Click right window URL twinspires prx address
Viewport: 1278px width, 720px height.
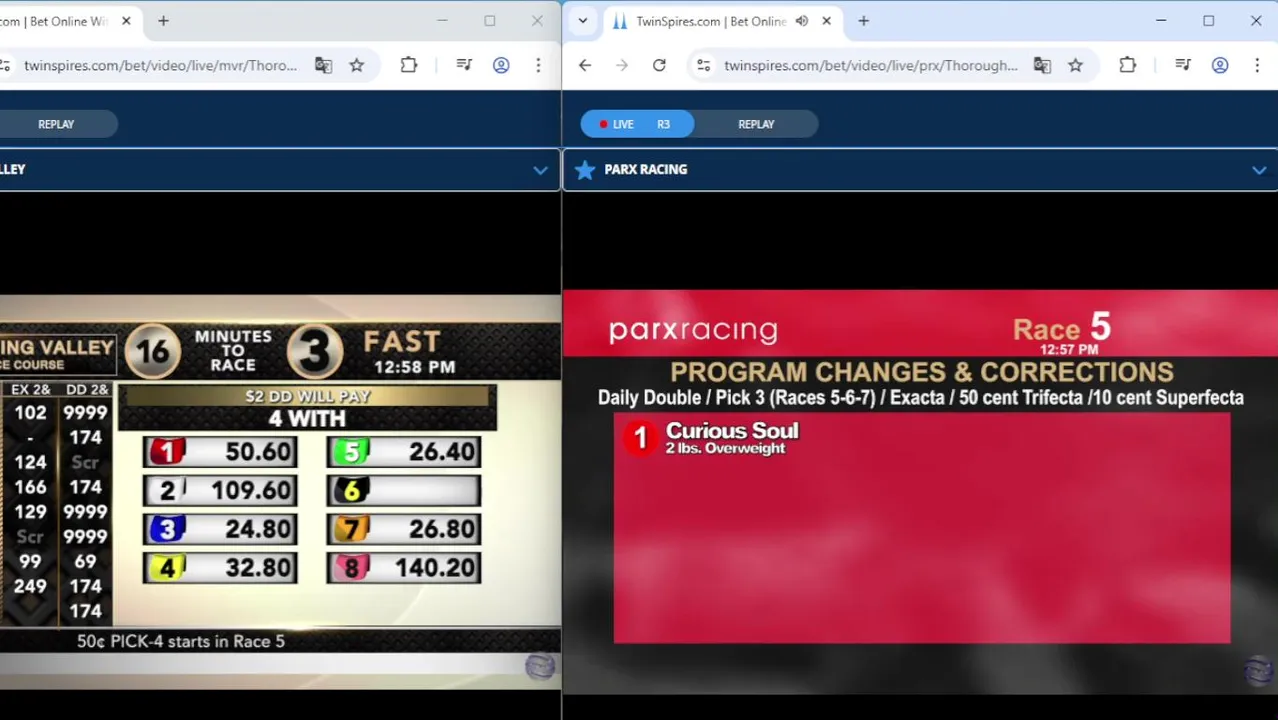[x=870, y=65]
